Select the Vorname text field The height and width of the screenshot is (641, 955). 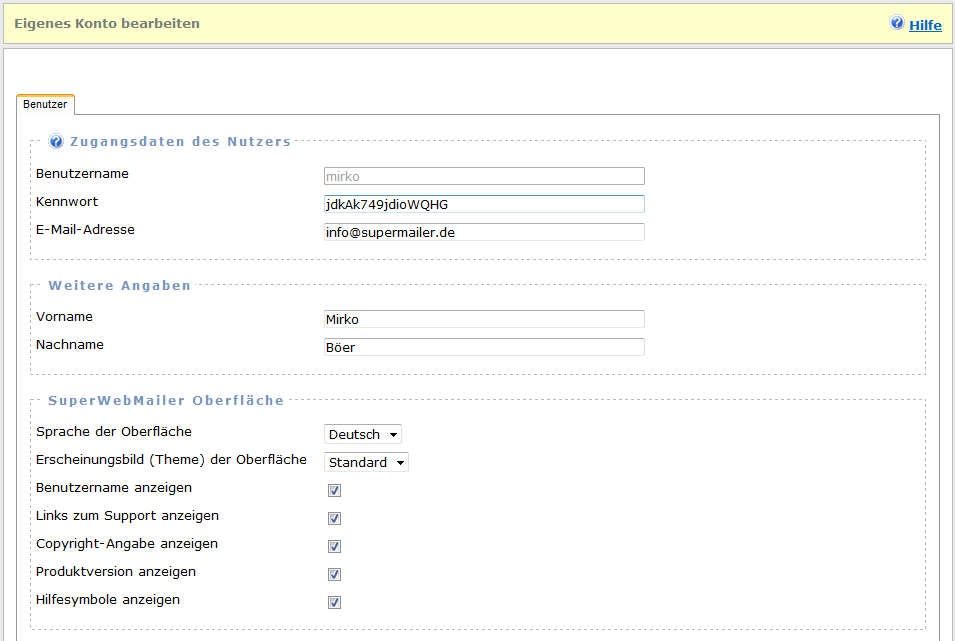484,319
